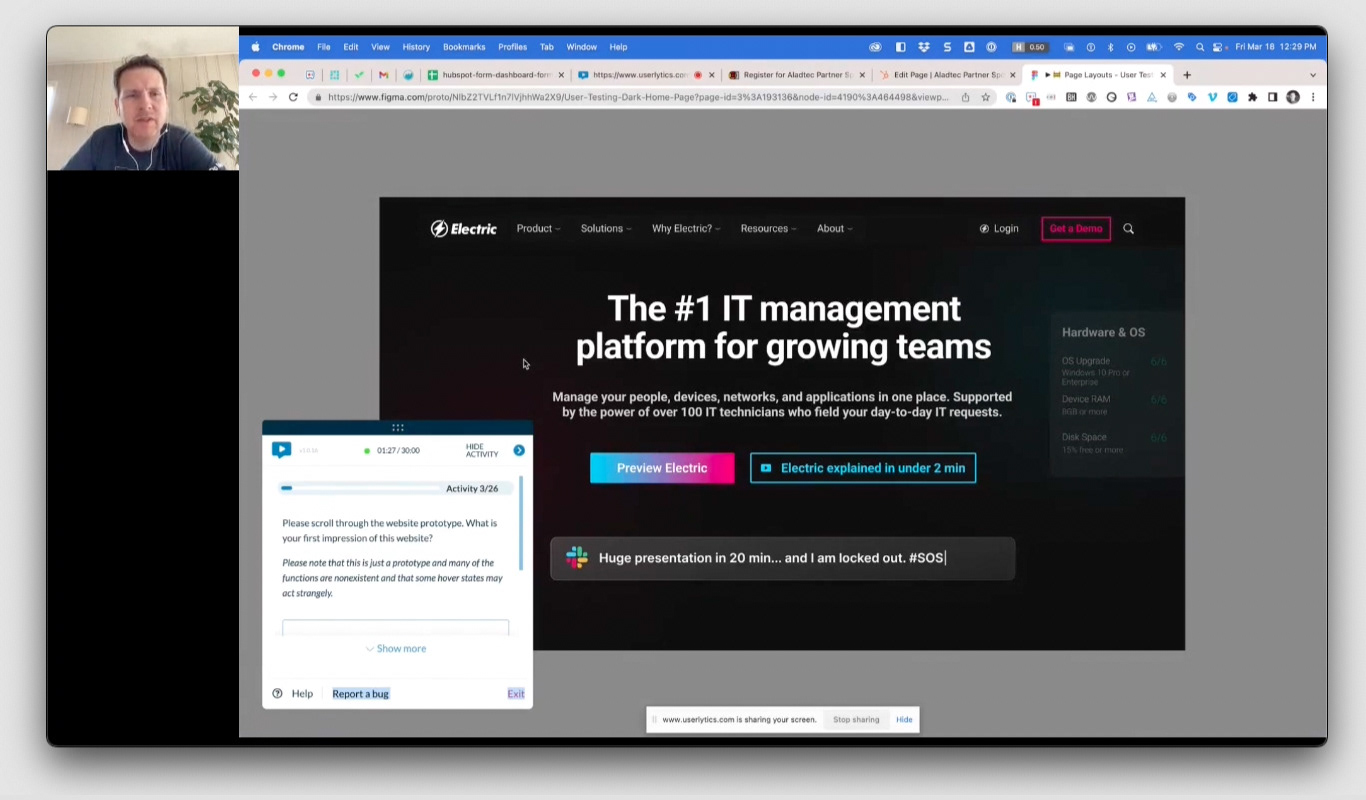Close the Page Layouts tab
The image size is (1366, 800).
click(1163, 75)
